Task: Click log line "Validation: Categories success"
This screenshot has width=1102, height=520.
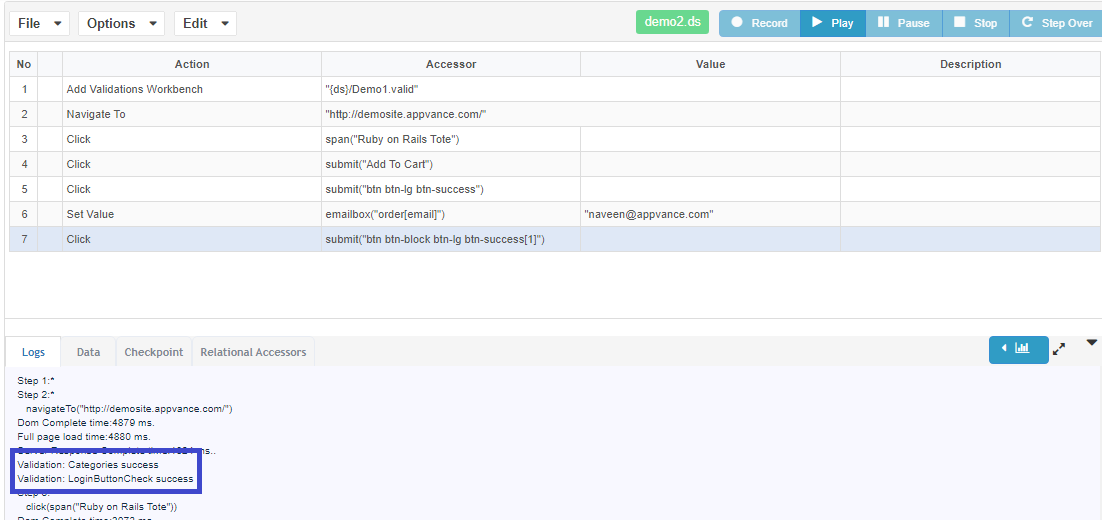Action: click(88, 465)
